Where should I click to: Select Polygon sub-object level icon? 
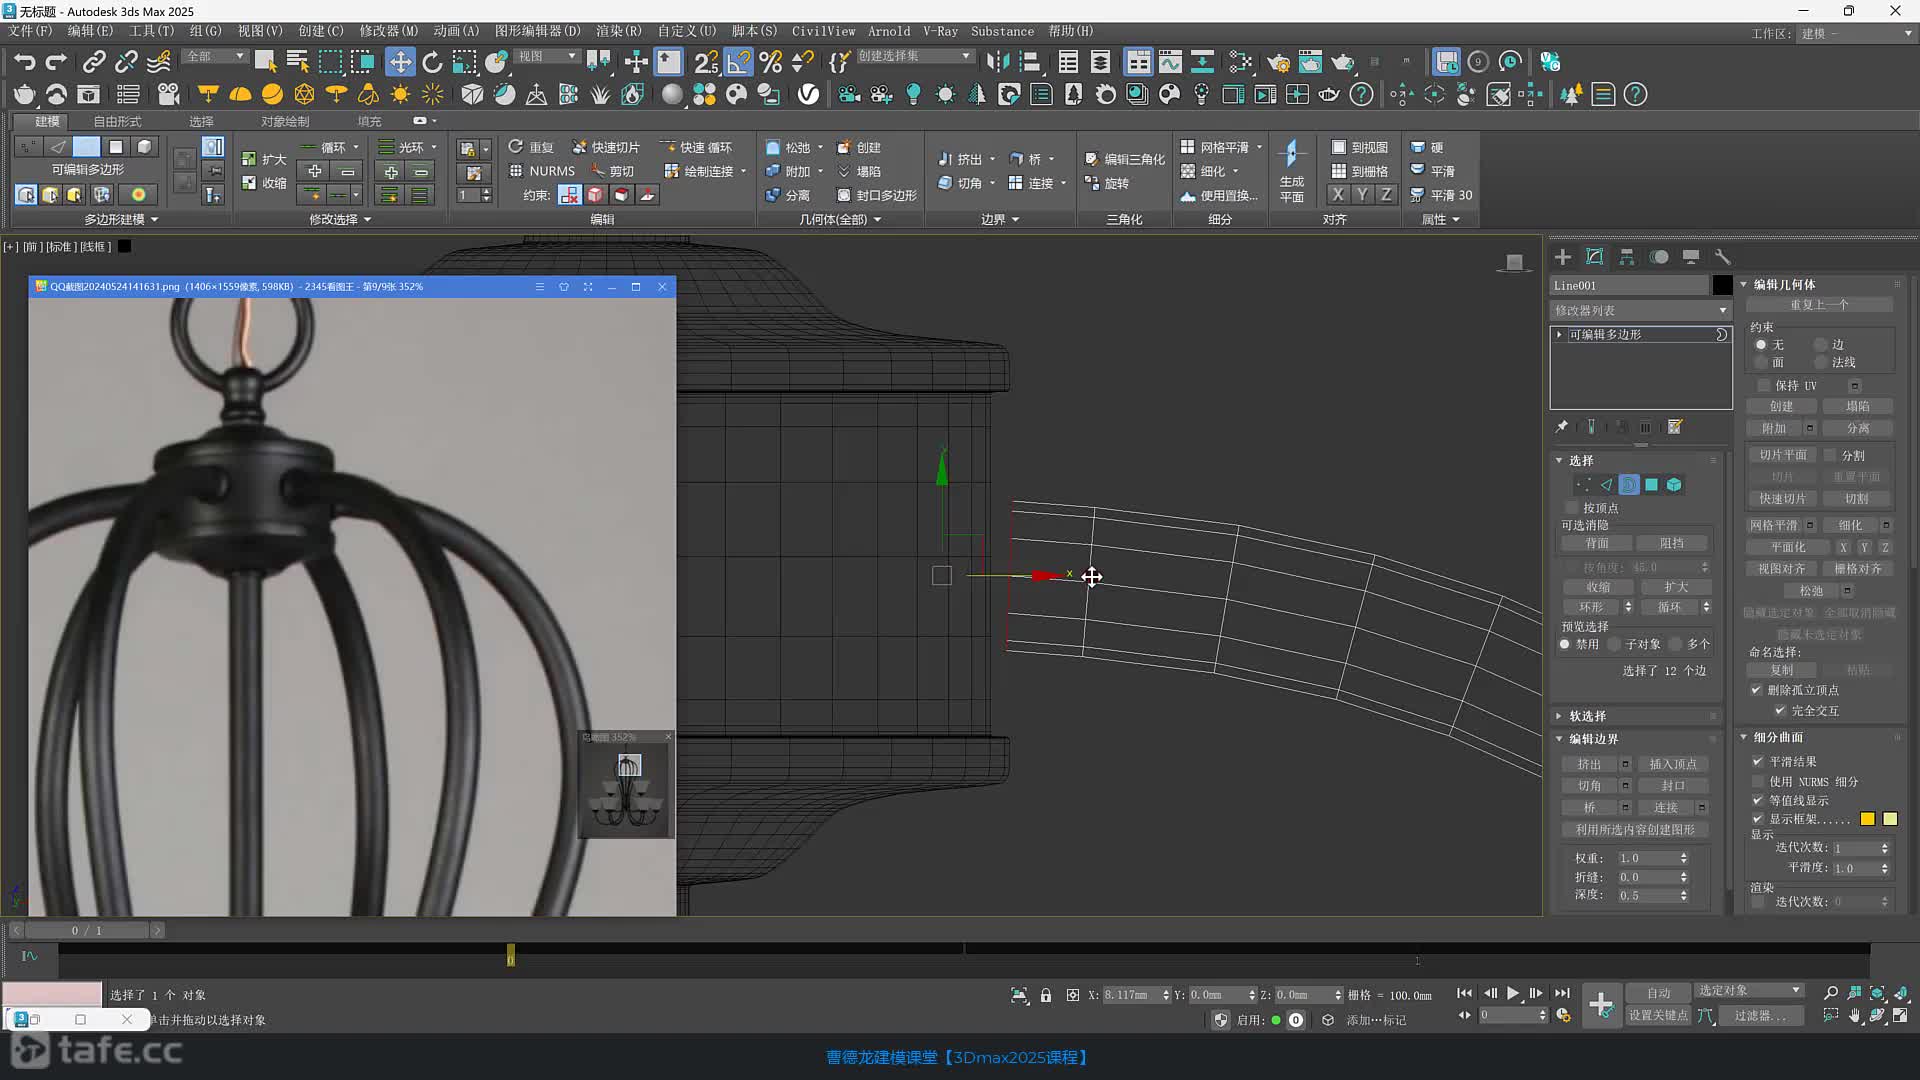pos(1652,485)
